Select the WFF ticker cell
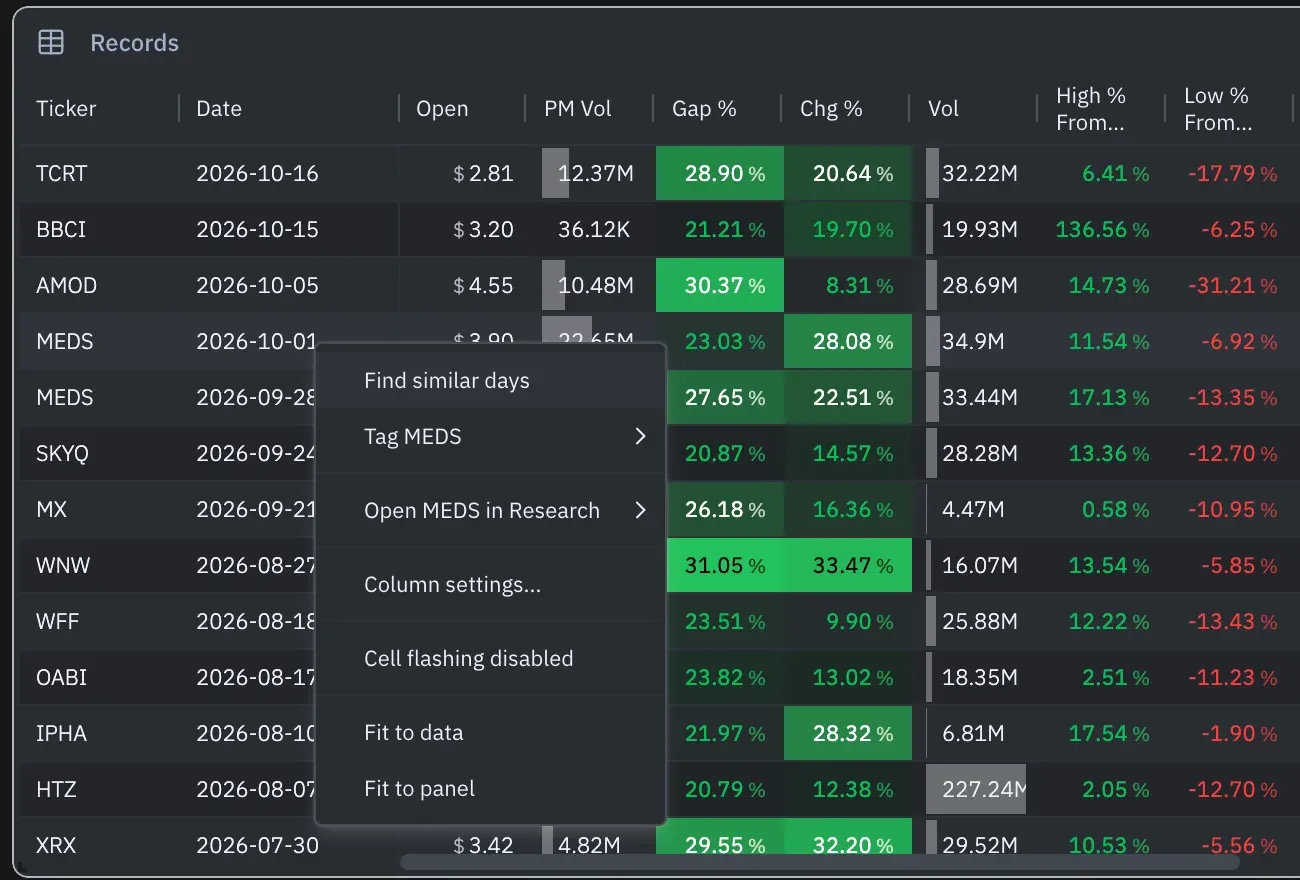 (x=100, y=622)
